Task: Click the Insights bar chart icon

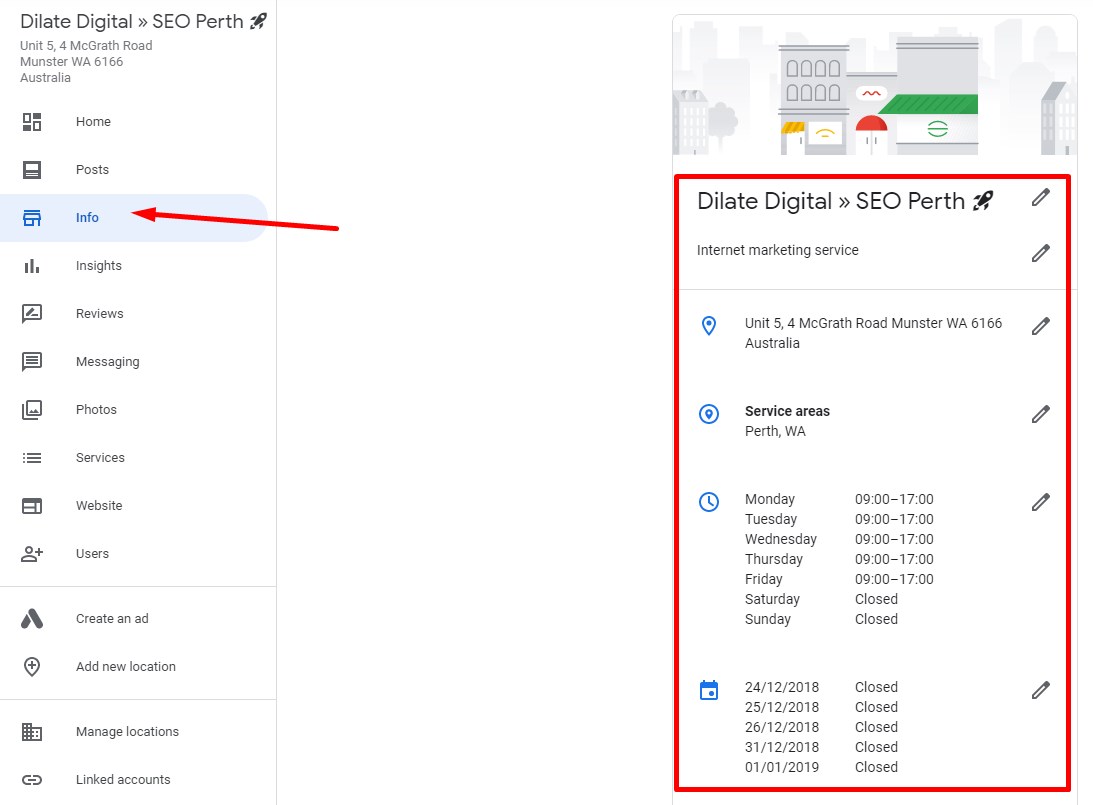Action: 32,266
